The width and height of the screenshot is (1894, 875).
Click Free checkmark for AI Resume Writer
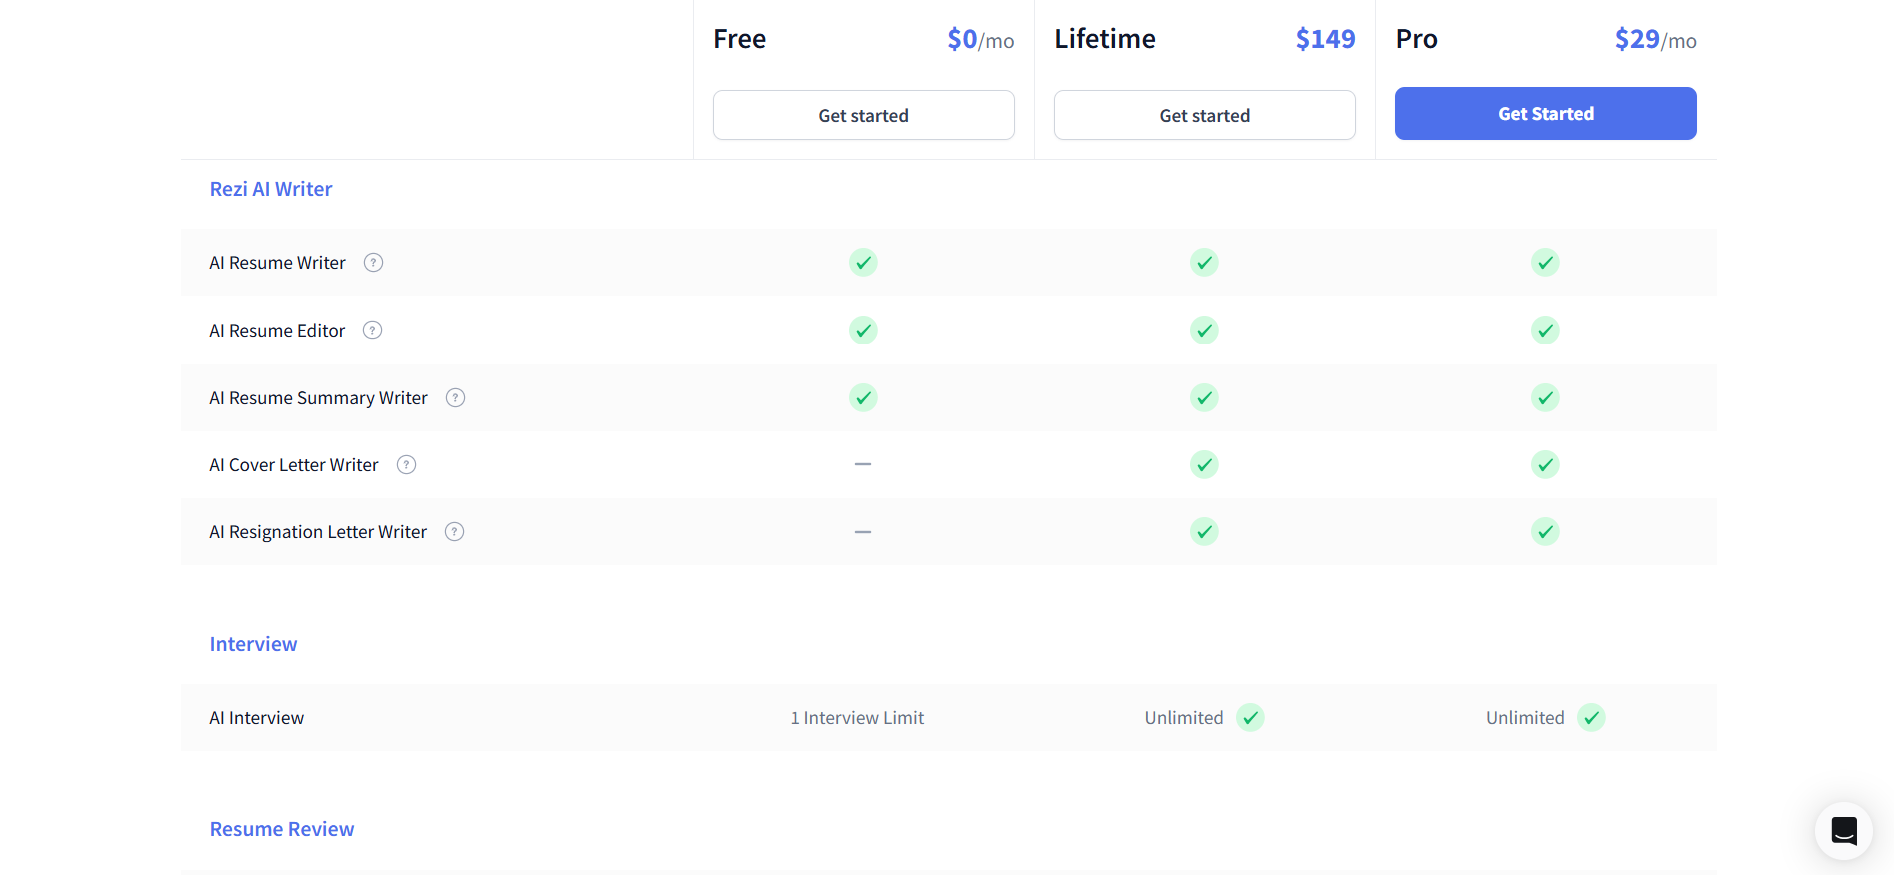(x=863, y=262)
